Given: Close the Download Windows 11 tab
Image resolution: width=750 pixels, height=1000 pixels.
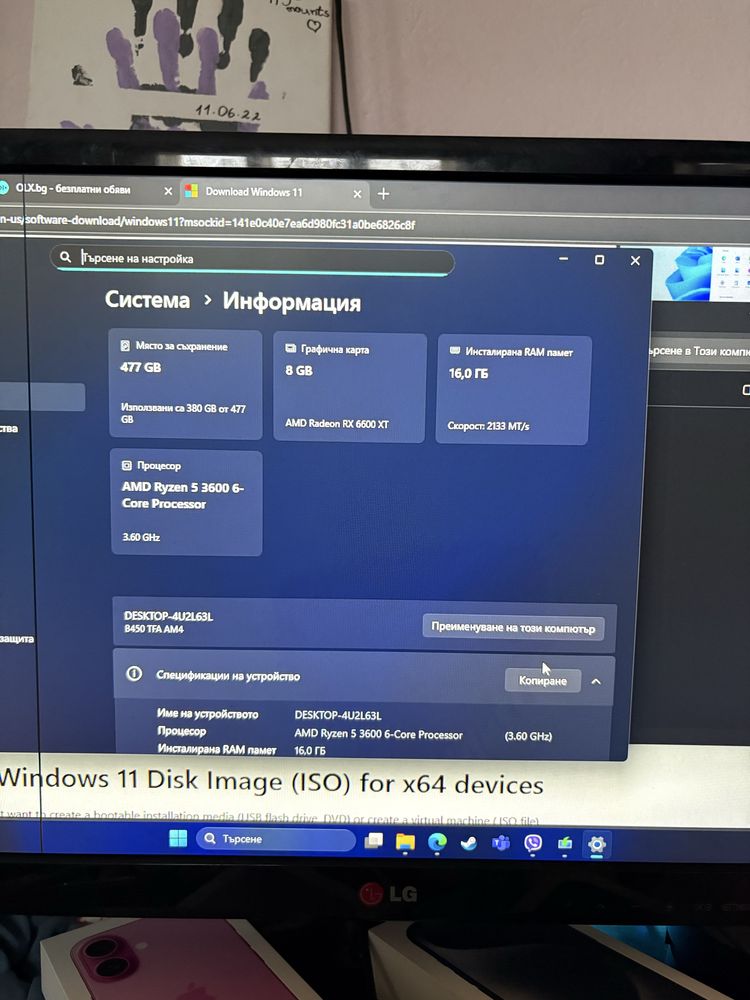Looking at the screenshot, I should coord(357,193).
